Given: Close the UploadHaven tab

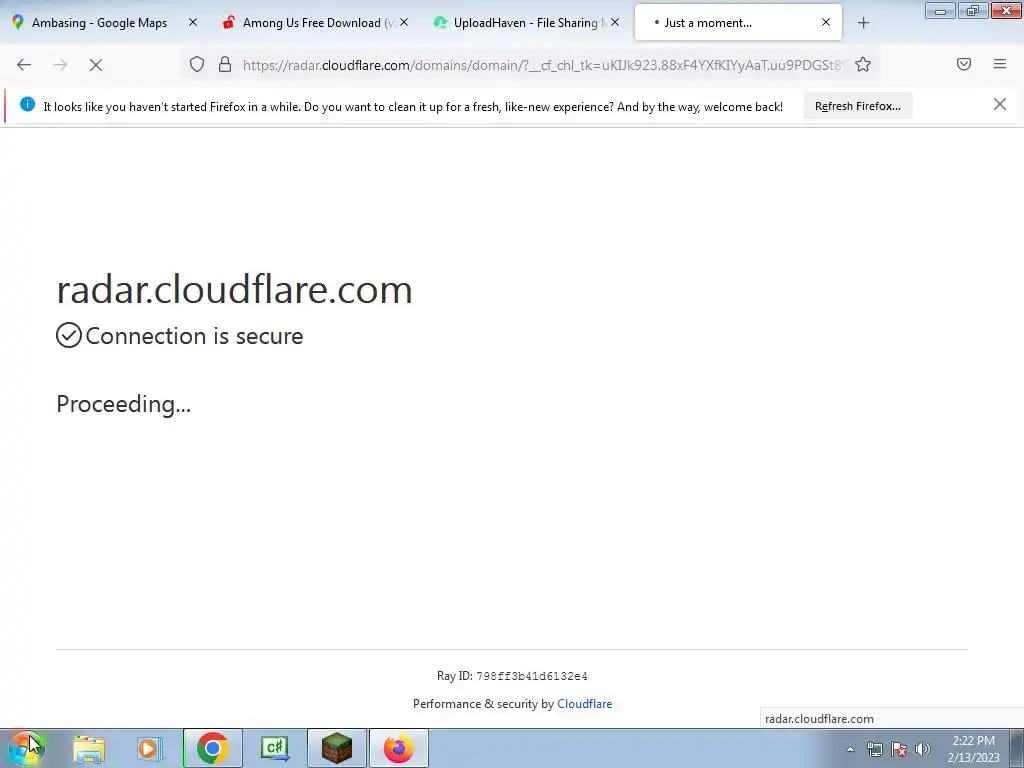Looking at the screenshot, I should (x=615, y=23).
